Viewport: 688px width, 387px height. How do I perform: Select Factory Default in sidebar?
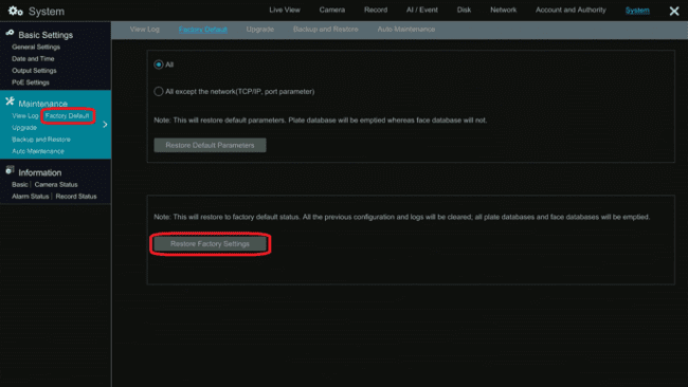click(67, 116)
